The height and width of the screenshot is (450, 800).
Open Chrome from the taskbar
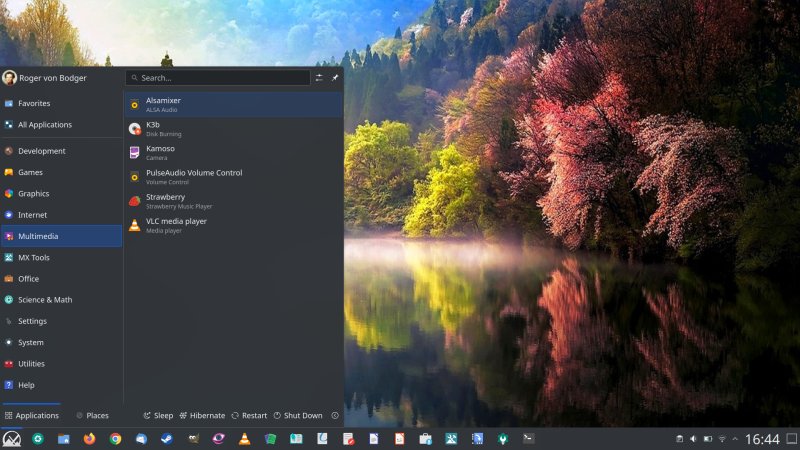point(115,438)
